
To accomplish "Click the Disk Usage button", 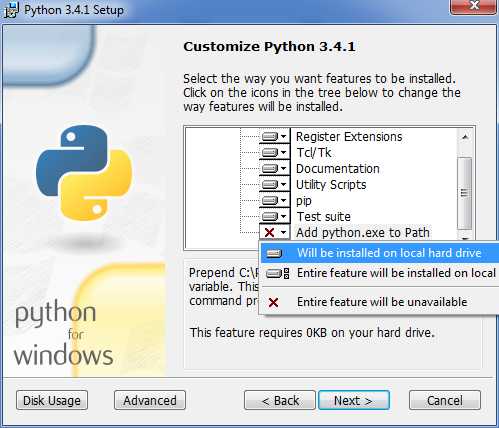I will pos(52,400).
